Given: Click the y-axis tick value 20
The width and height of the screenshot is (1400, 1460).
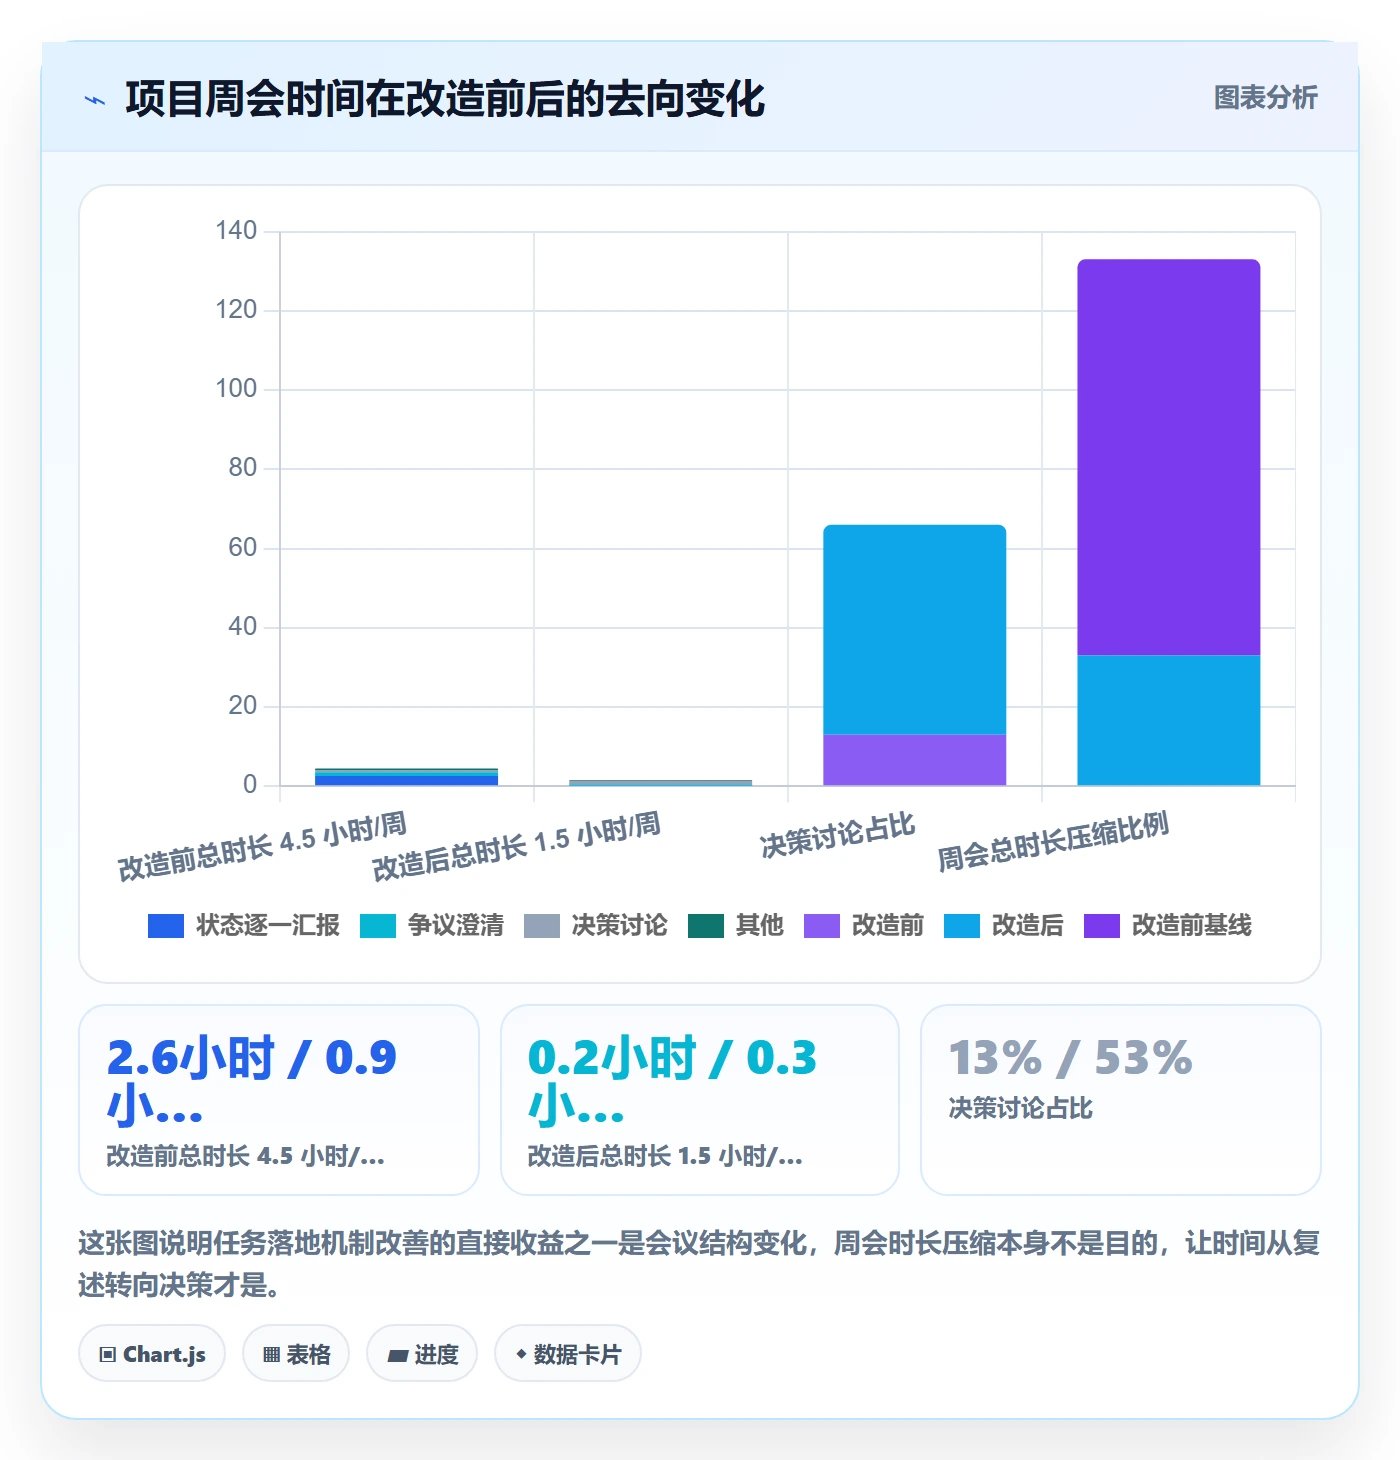Looking at the screenshot, I should coord(243,706).
